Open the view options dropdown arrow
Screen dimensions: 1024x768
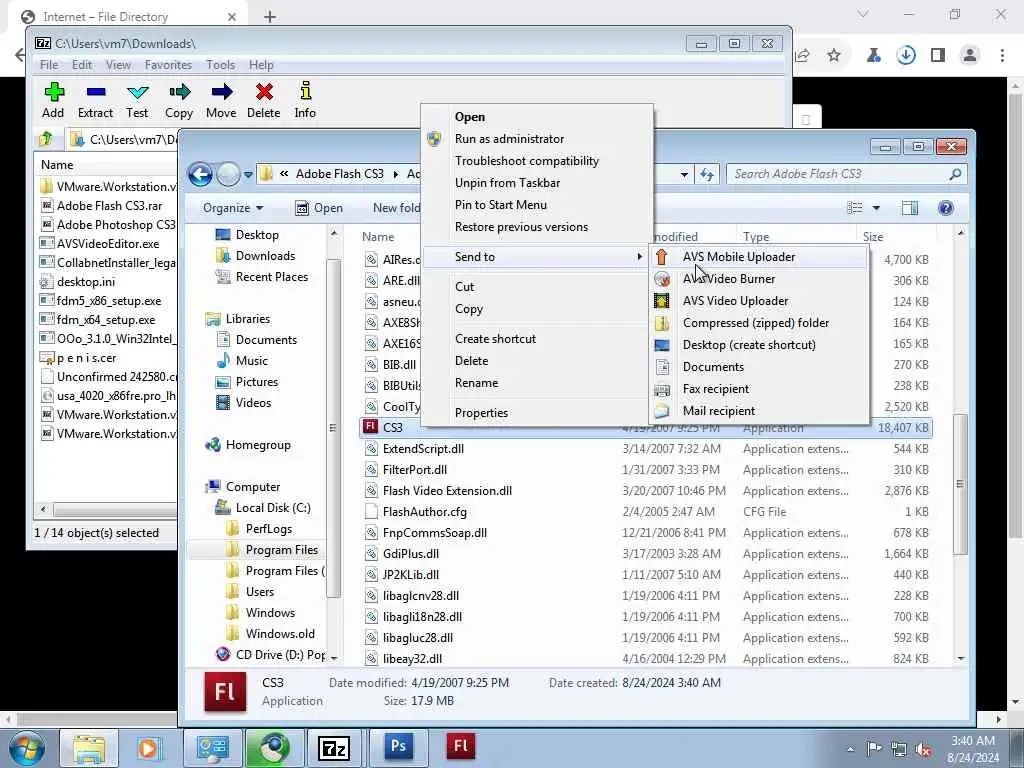(876, 208)
